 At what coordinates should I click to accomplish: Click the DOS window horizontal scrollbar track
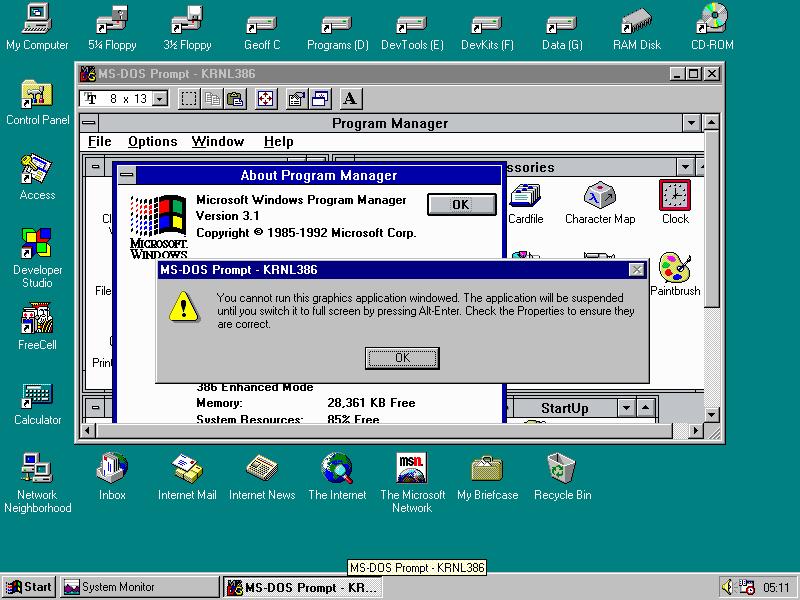click(400, 431)
